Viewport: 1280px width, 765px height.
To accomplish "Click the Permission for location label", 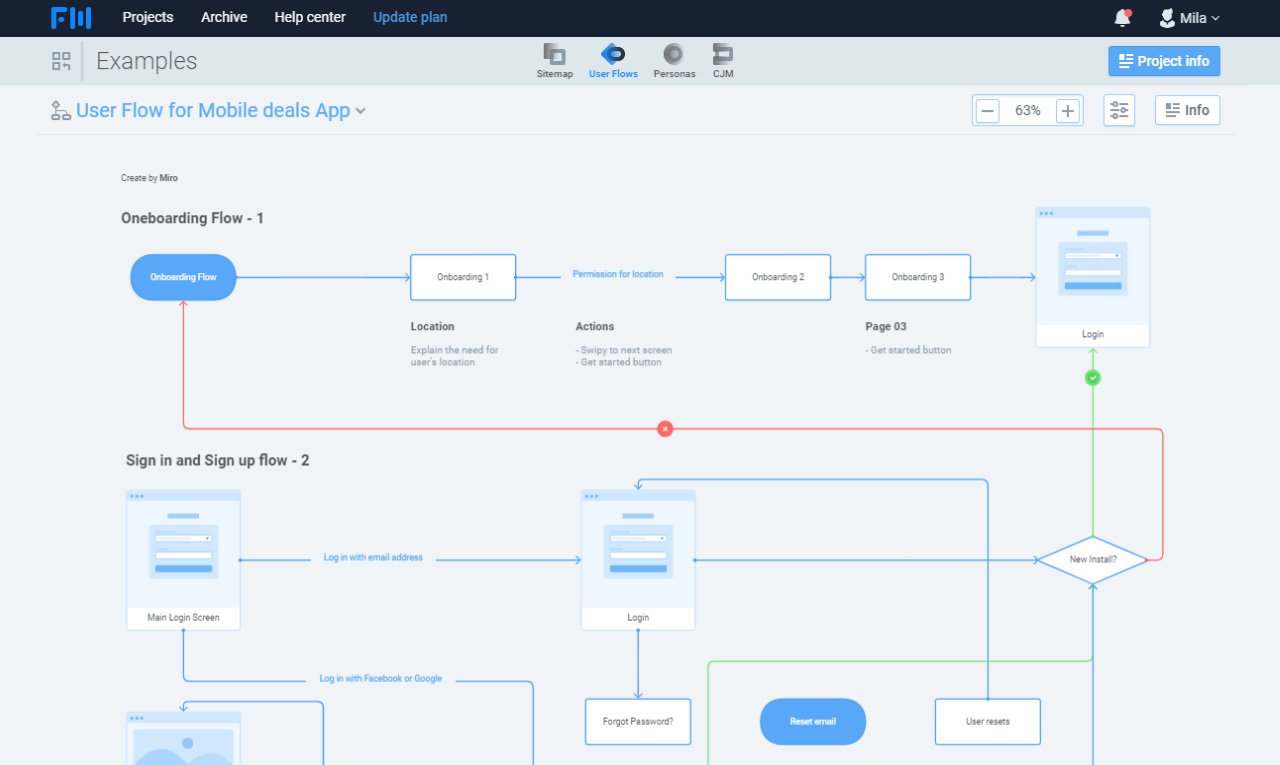I will [x=618, y=274].
